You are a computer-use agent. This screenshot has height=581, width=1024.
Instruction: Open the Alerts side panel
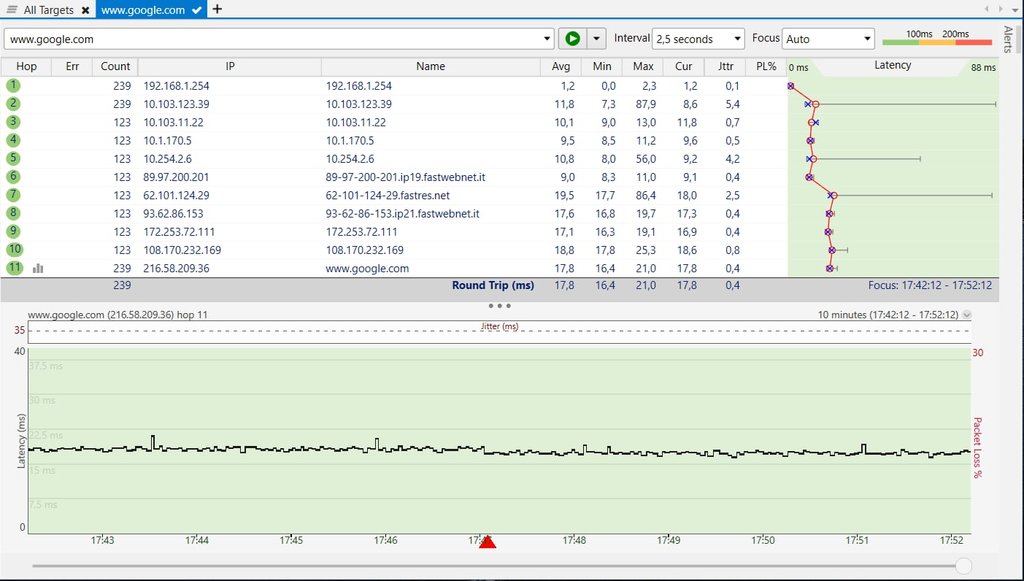(x=1008, y=39)
